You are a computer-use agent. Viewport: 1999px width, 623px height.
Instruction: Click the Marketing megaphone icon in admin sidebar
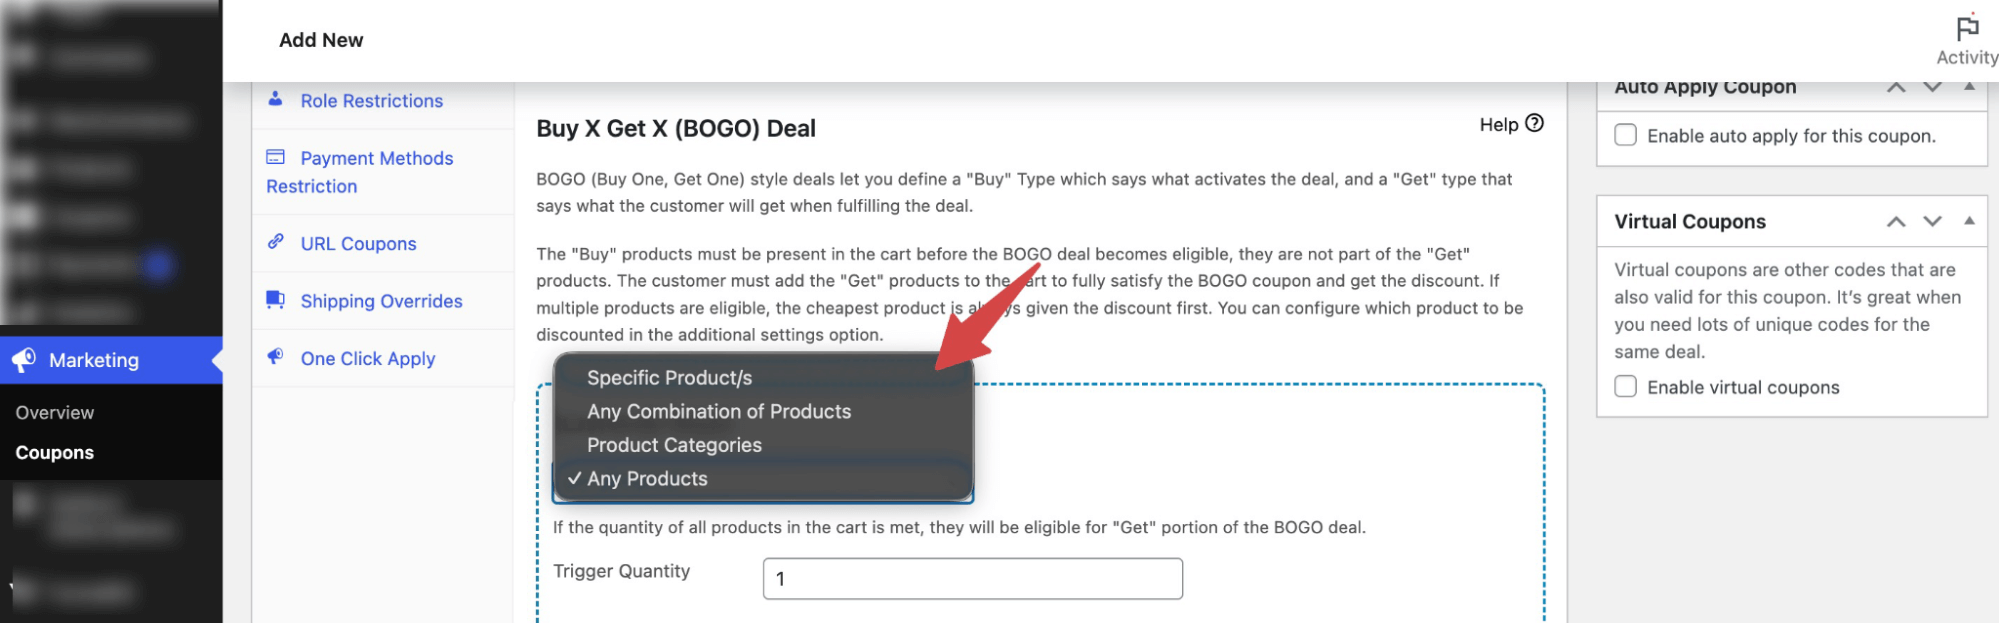[23, 360]
